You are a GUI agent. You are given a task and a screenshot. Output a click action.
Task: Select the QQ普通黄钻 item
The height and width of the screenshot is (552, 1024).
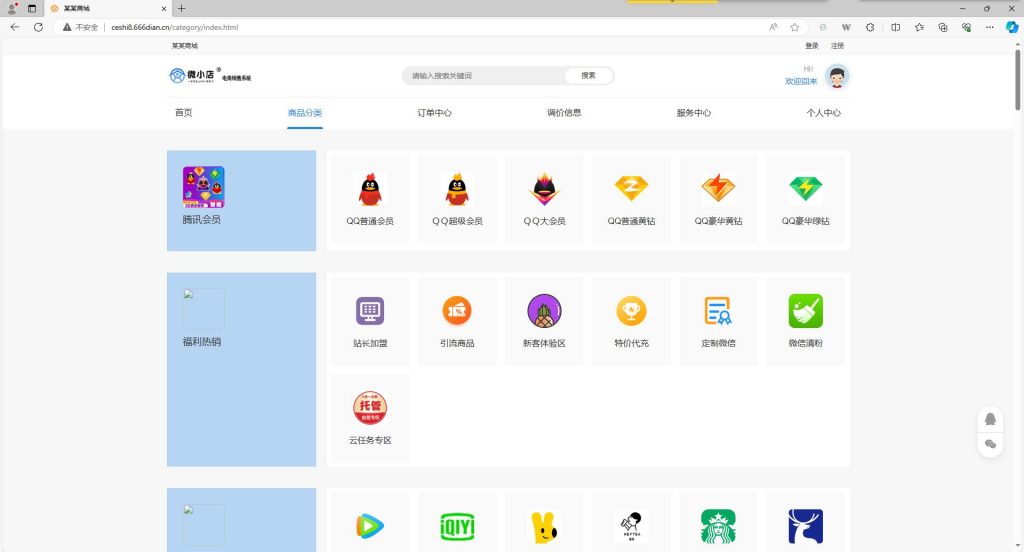[631, 199]
